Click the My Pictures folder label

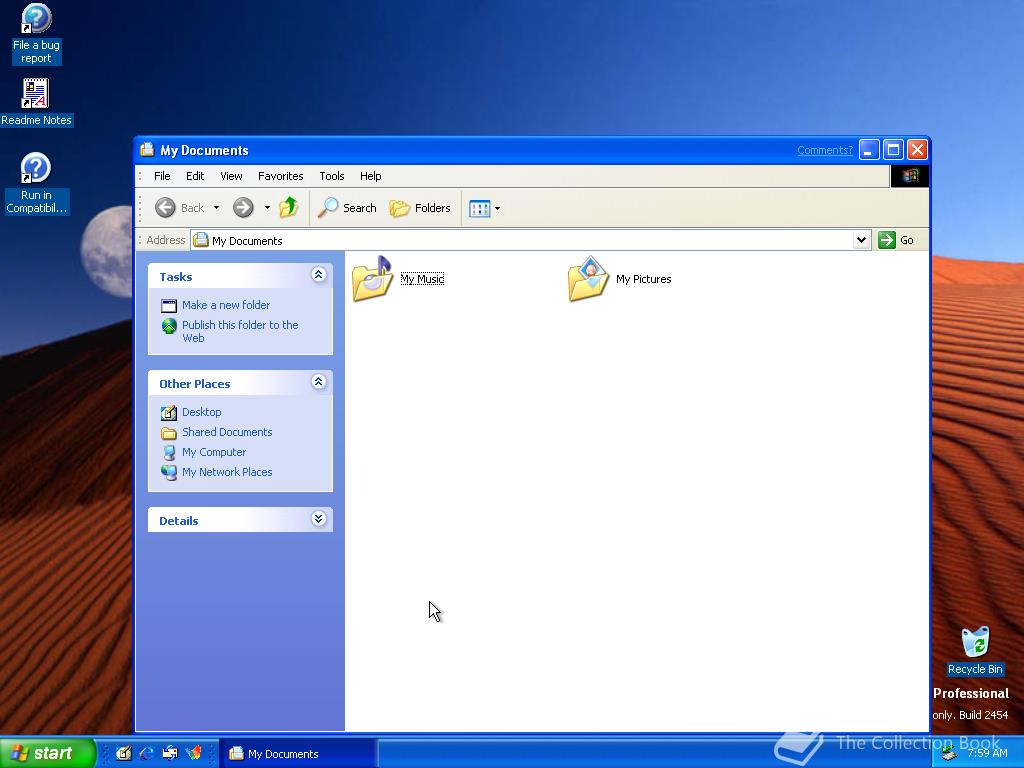[643, 279]
